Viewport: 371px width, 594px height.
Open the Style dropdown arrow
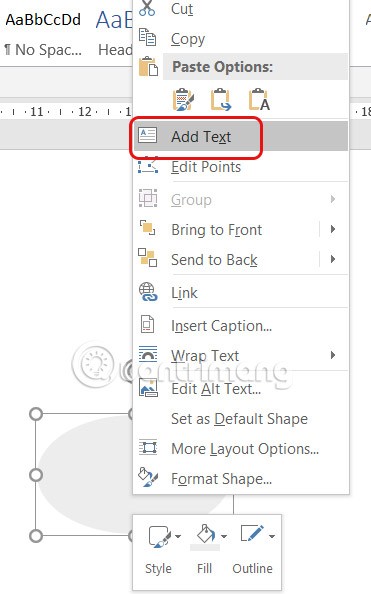tap(178, 536)
